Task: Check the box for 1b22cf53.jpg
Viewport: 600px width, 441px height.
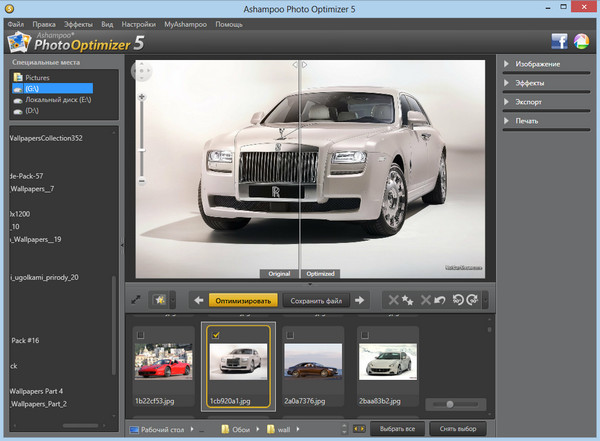Action: pyautogui.click(x=140, y=335)
